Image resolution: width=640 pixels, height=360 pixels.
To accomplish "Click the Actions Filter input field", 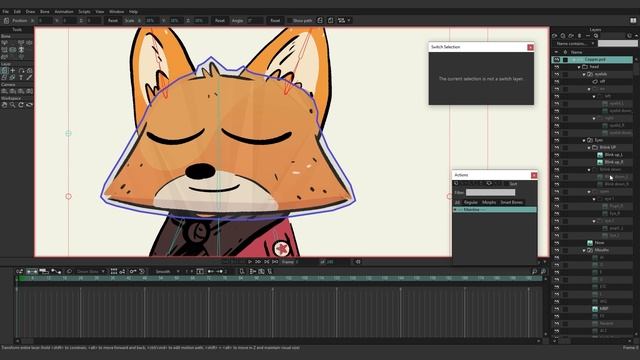I will (x=491, y=192).
